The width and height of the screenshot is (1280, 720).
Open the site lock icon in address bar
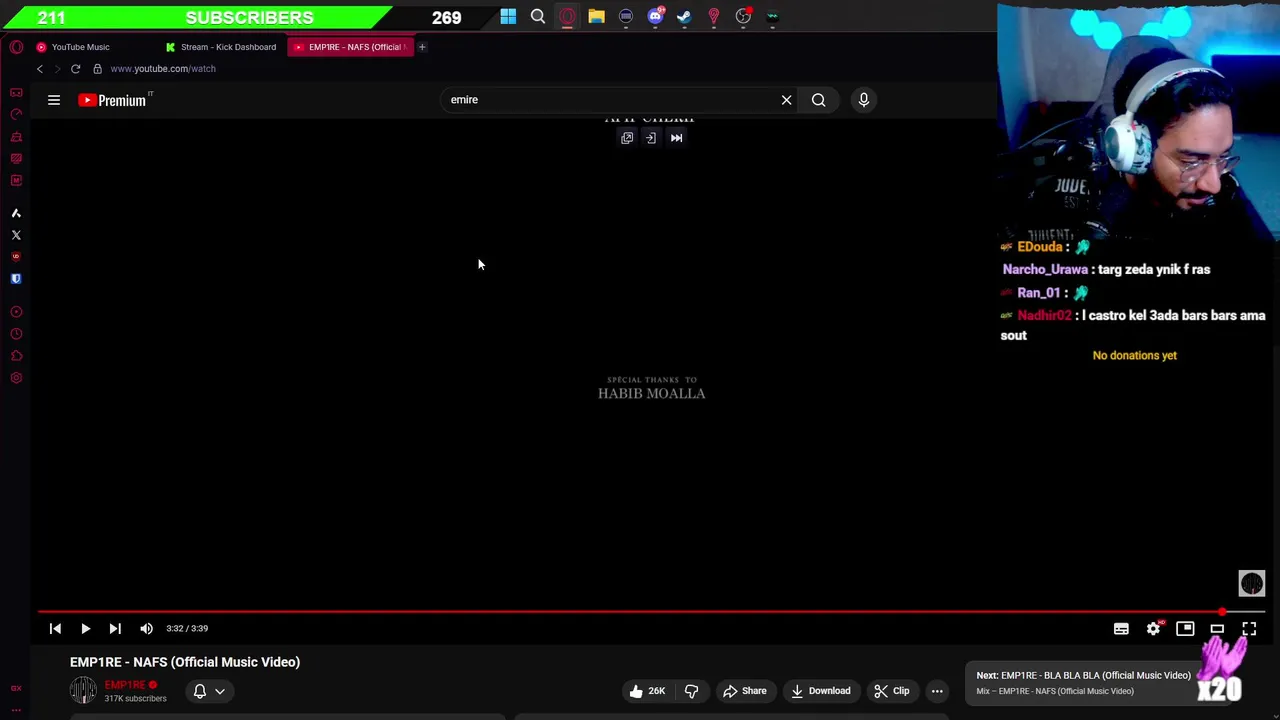[x=97, y=69]
